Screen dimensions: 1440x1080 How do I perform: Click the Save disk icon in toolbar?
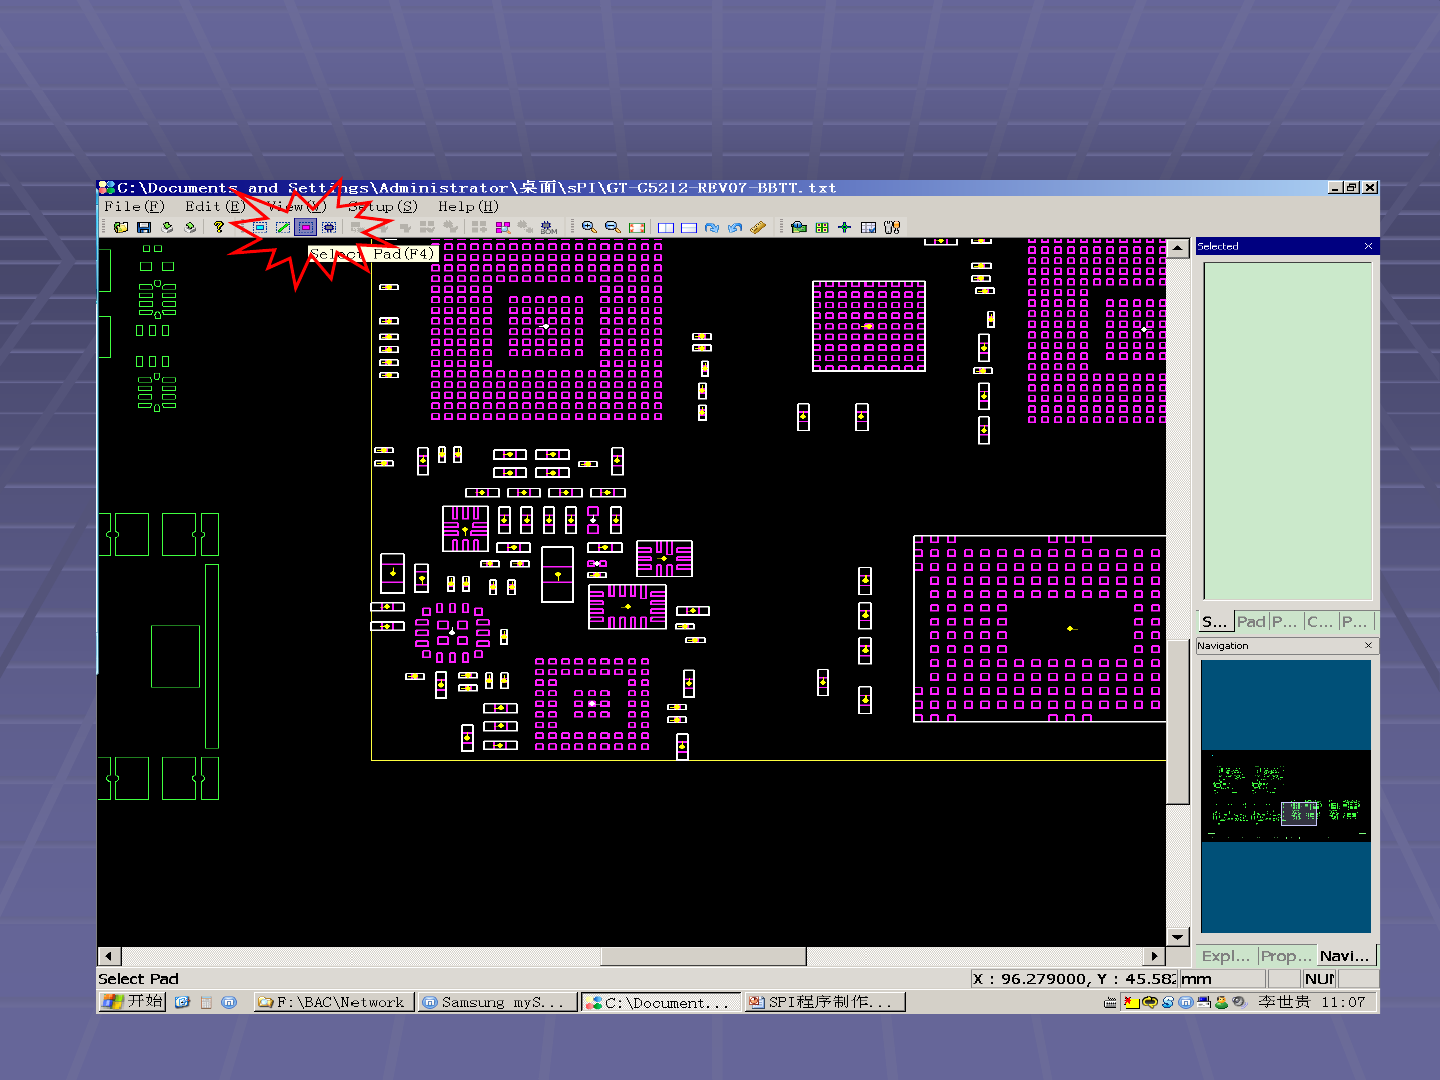point(144,228)
